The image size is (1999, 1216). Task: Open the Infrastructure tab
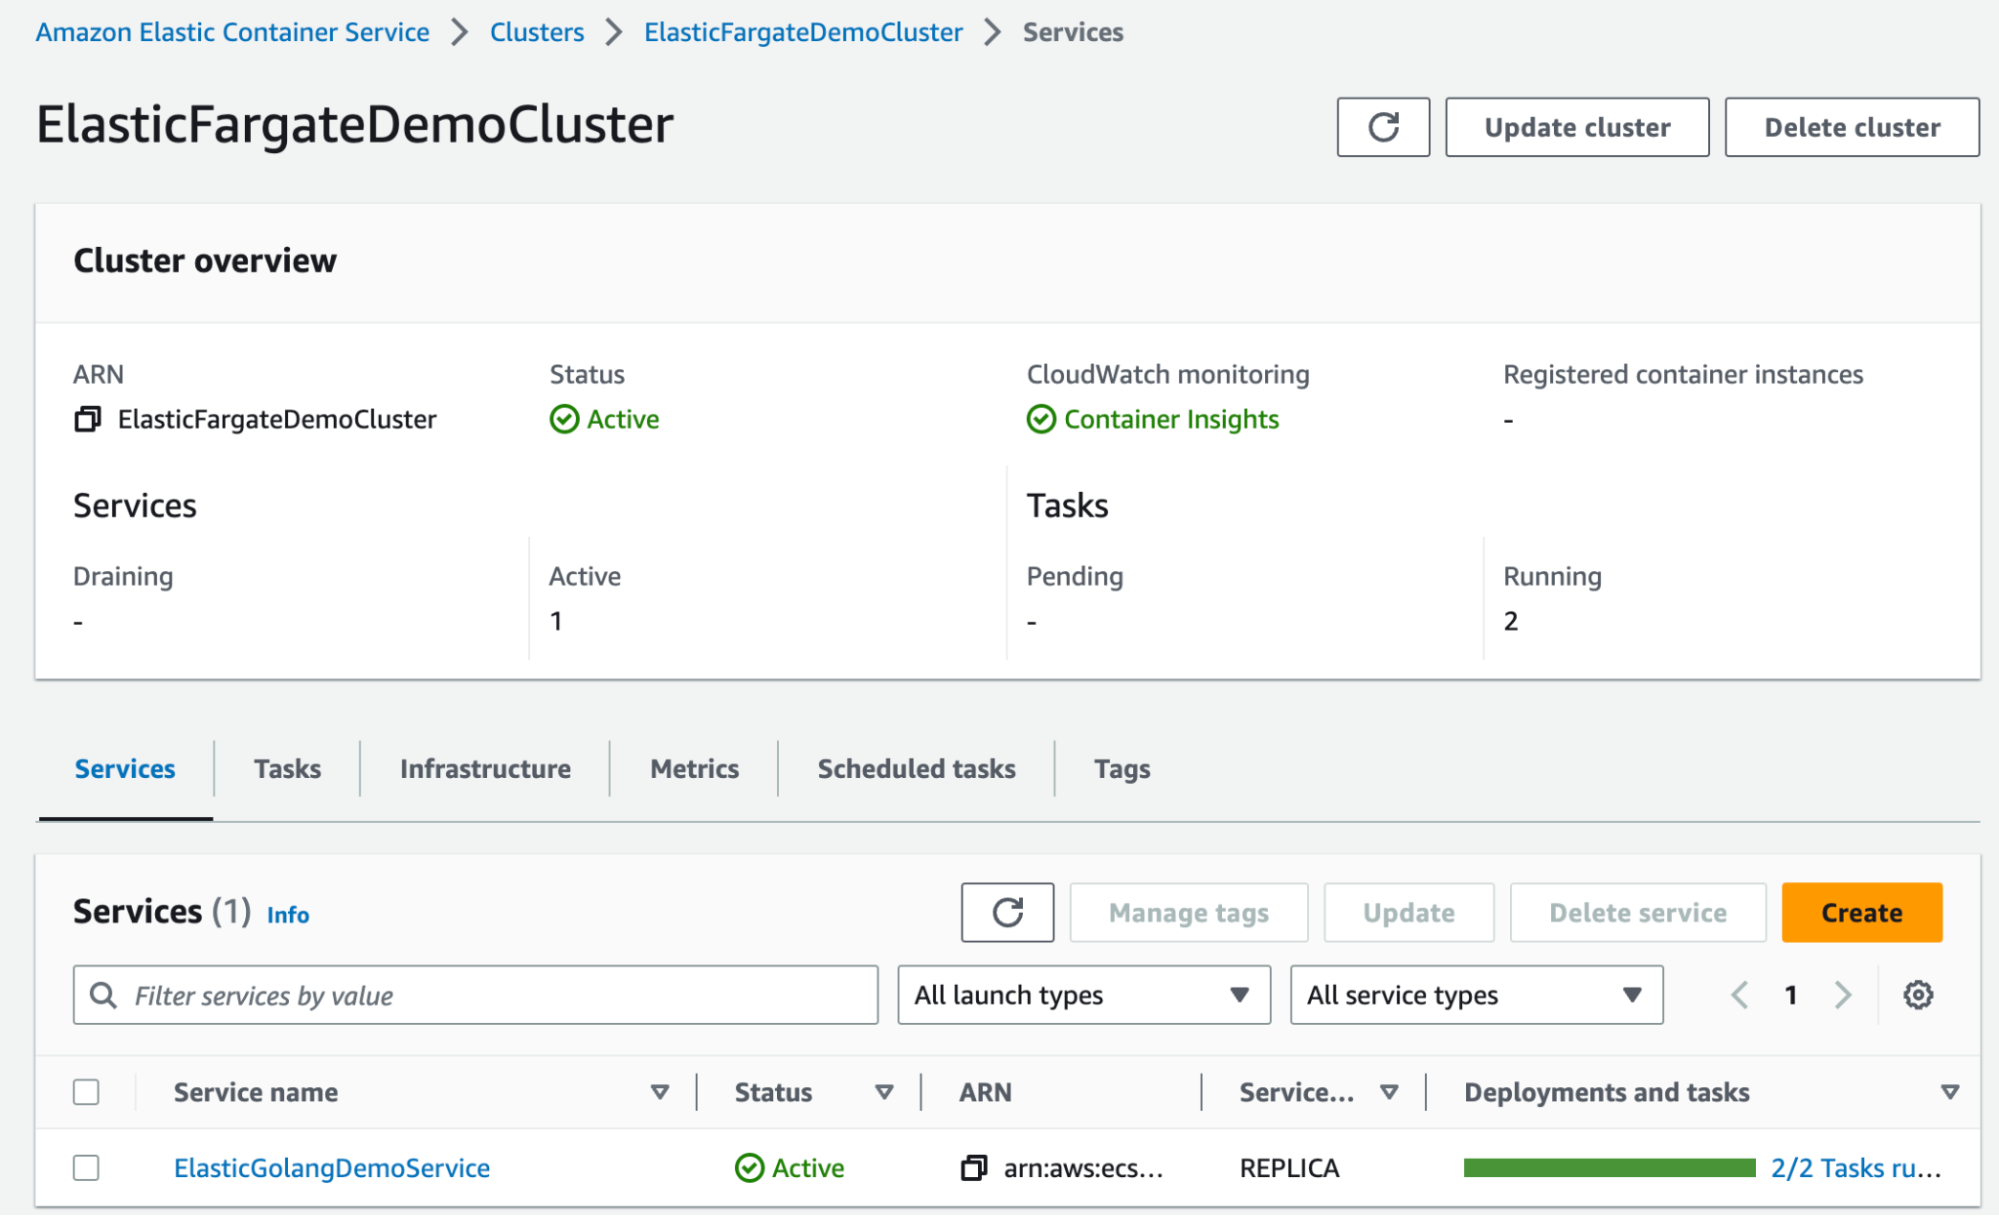pos(485,769)
